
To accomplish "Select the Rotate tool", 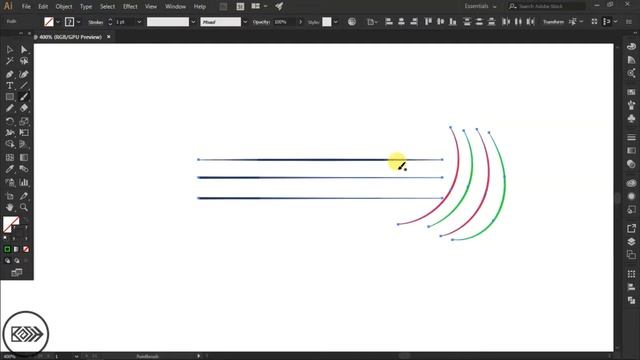I will (x=10, y=121).
